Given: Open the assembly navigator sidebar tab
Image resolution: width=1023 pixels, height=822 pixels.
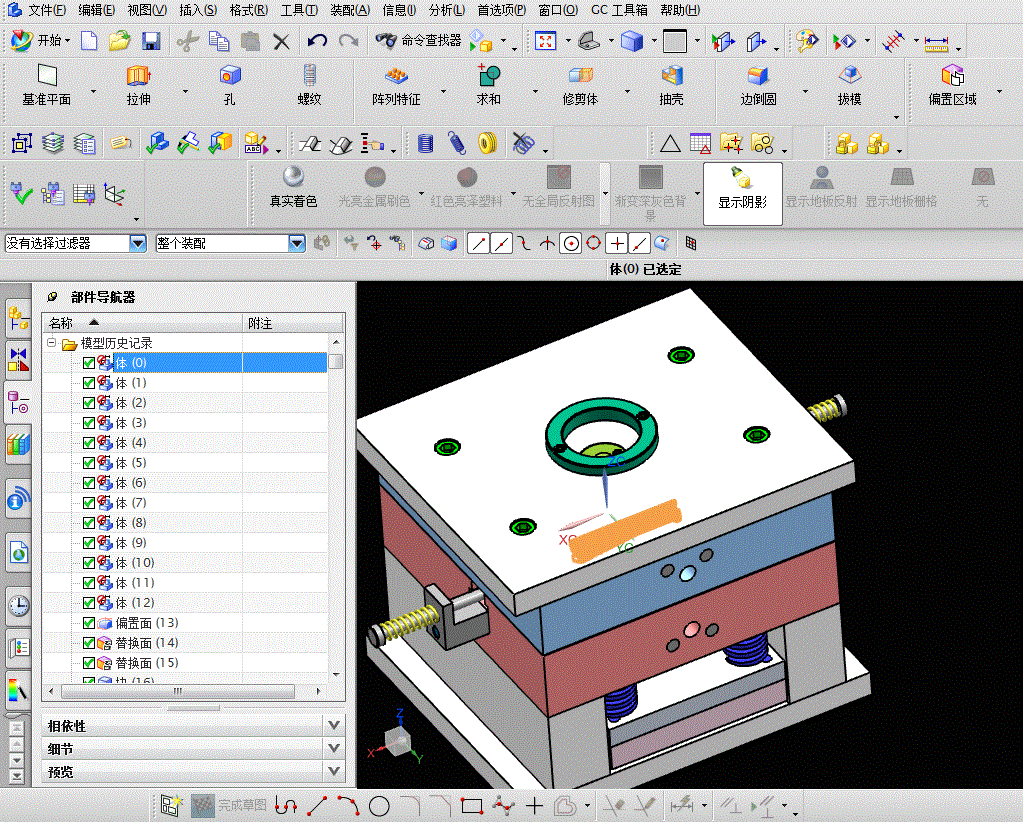Looking at the screenshot, I should (x=18, y=318).
